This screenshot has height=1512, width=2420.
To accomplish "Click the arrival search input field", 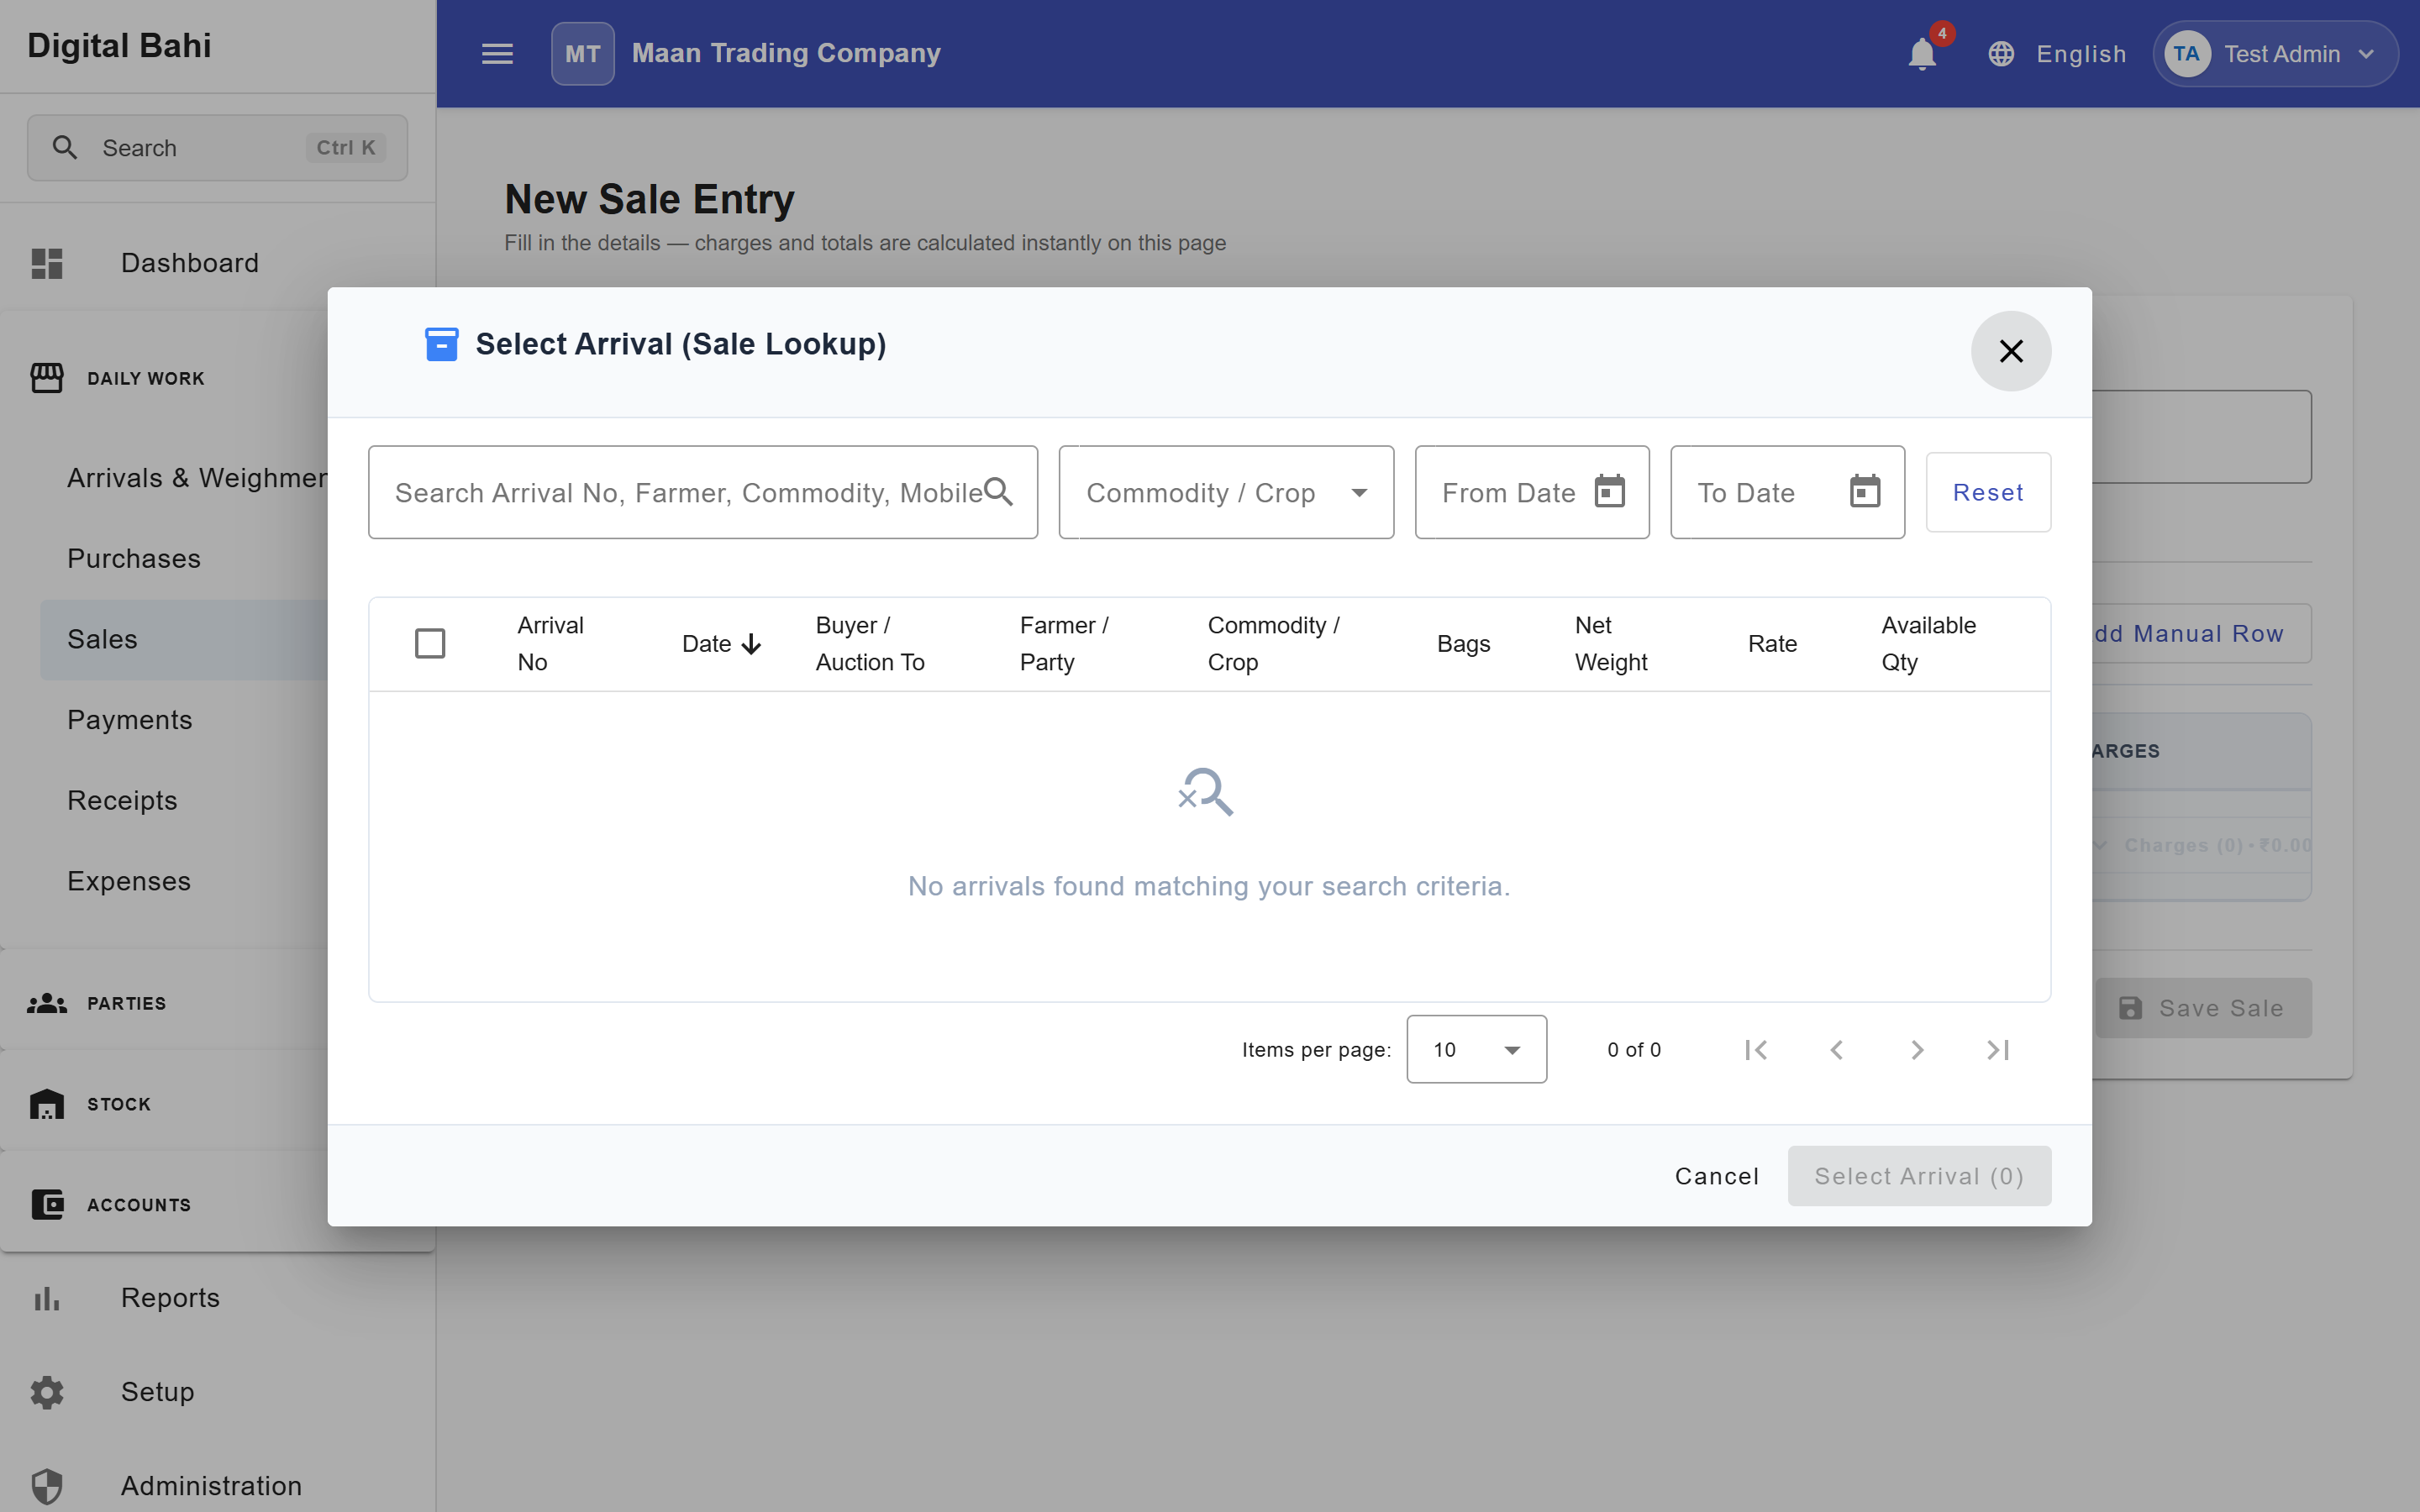I will 703,492.
